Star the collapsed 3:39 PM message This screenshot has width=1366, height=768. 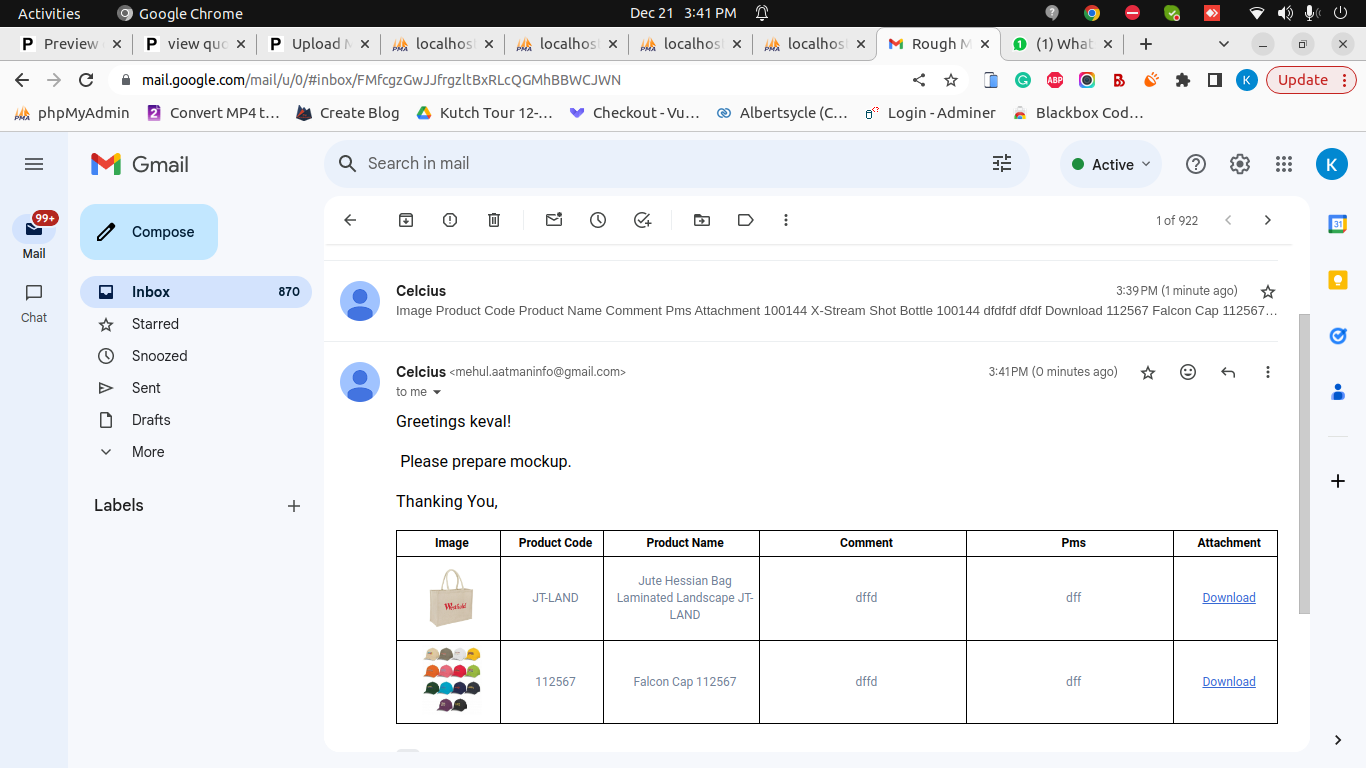pos(1268,292)
